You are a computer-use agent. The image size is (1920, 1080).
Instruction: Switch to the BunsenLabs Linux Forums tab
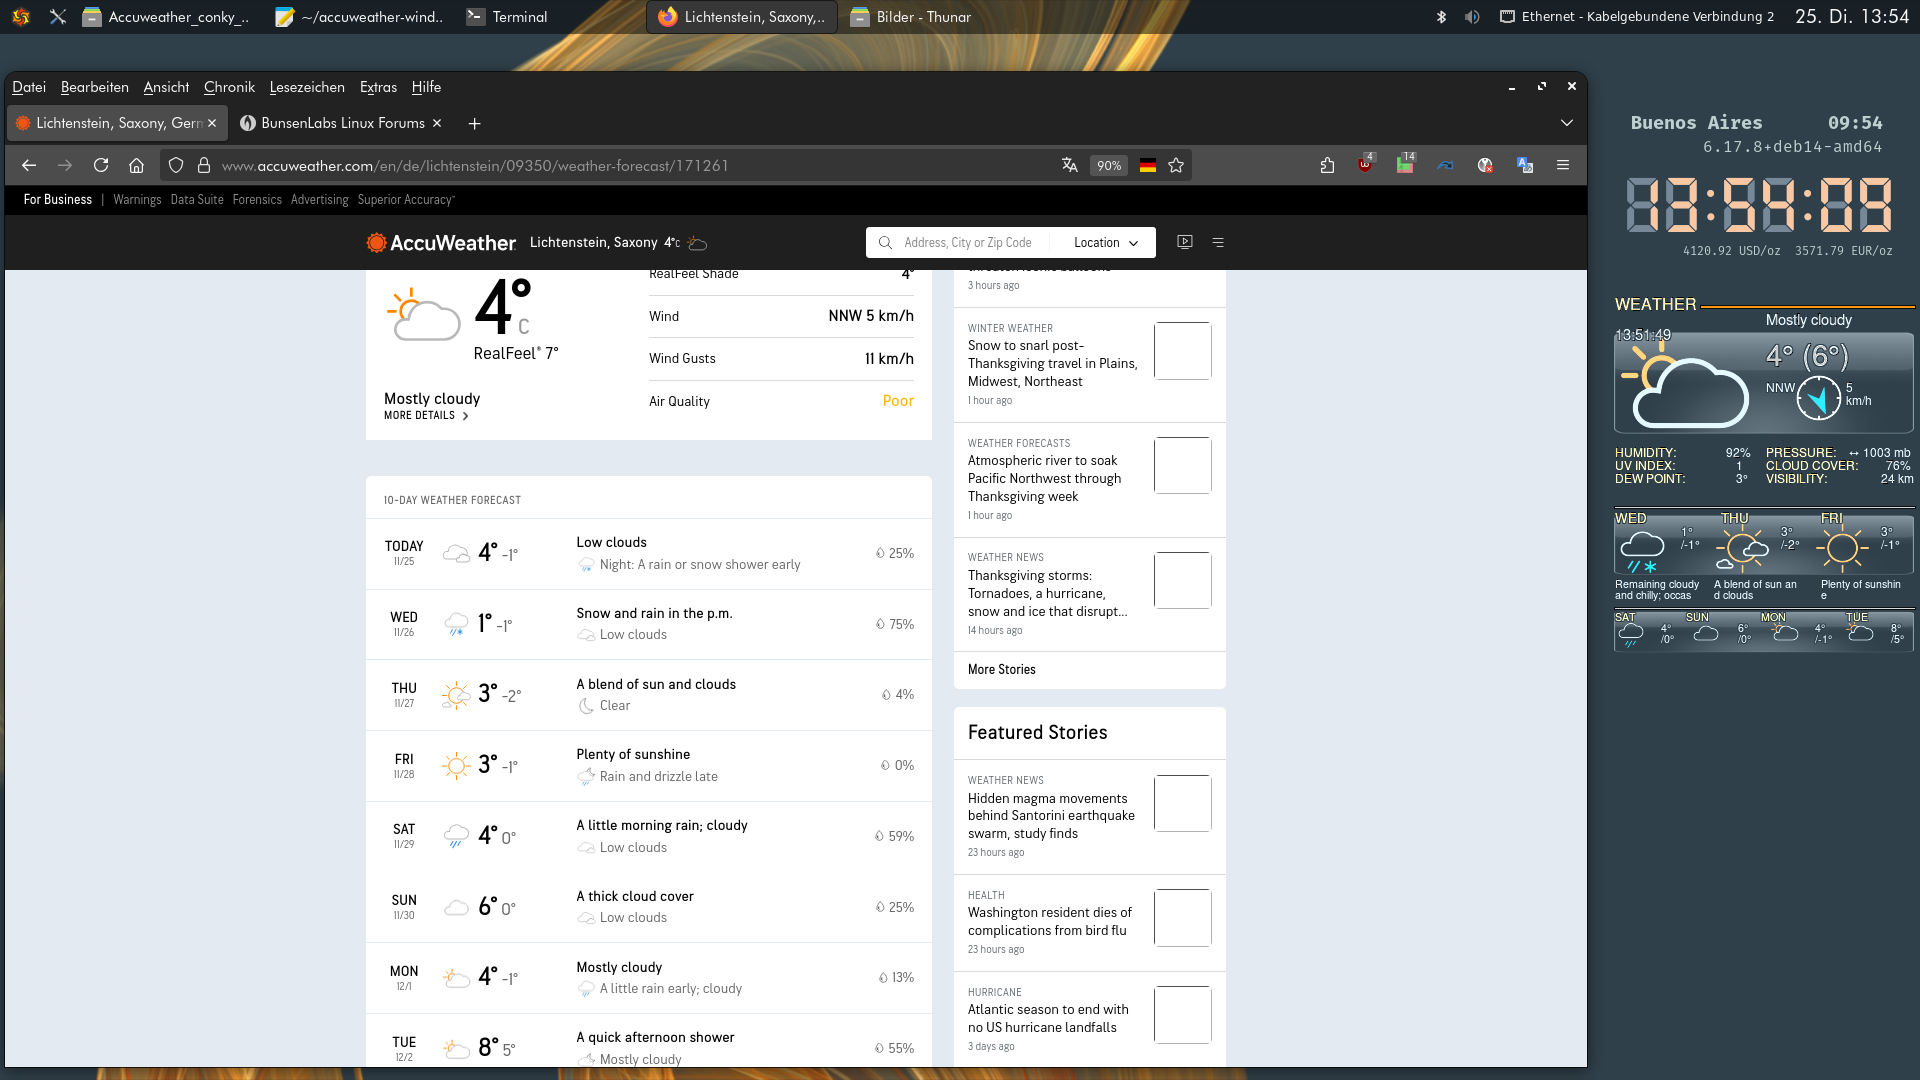[x=342, y=123]
